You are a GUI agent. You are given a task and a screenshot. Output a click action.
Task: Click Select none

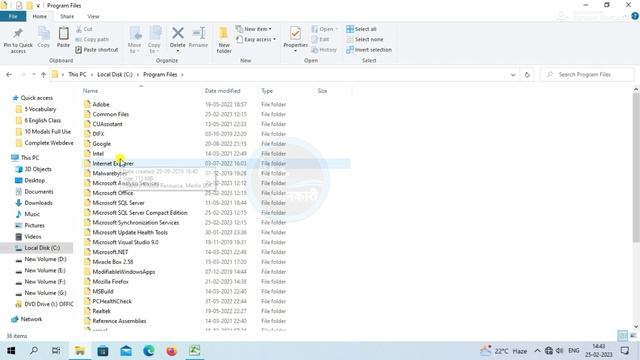[x=365, y=39]
